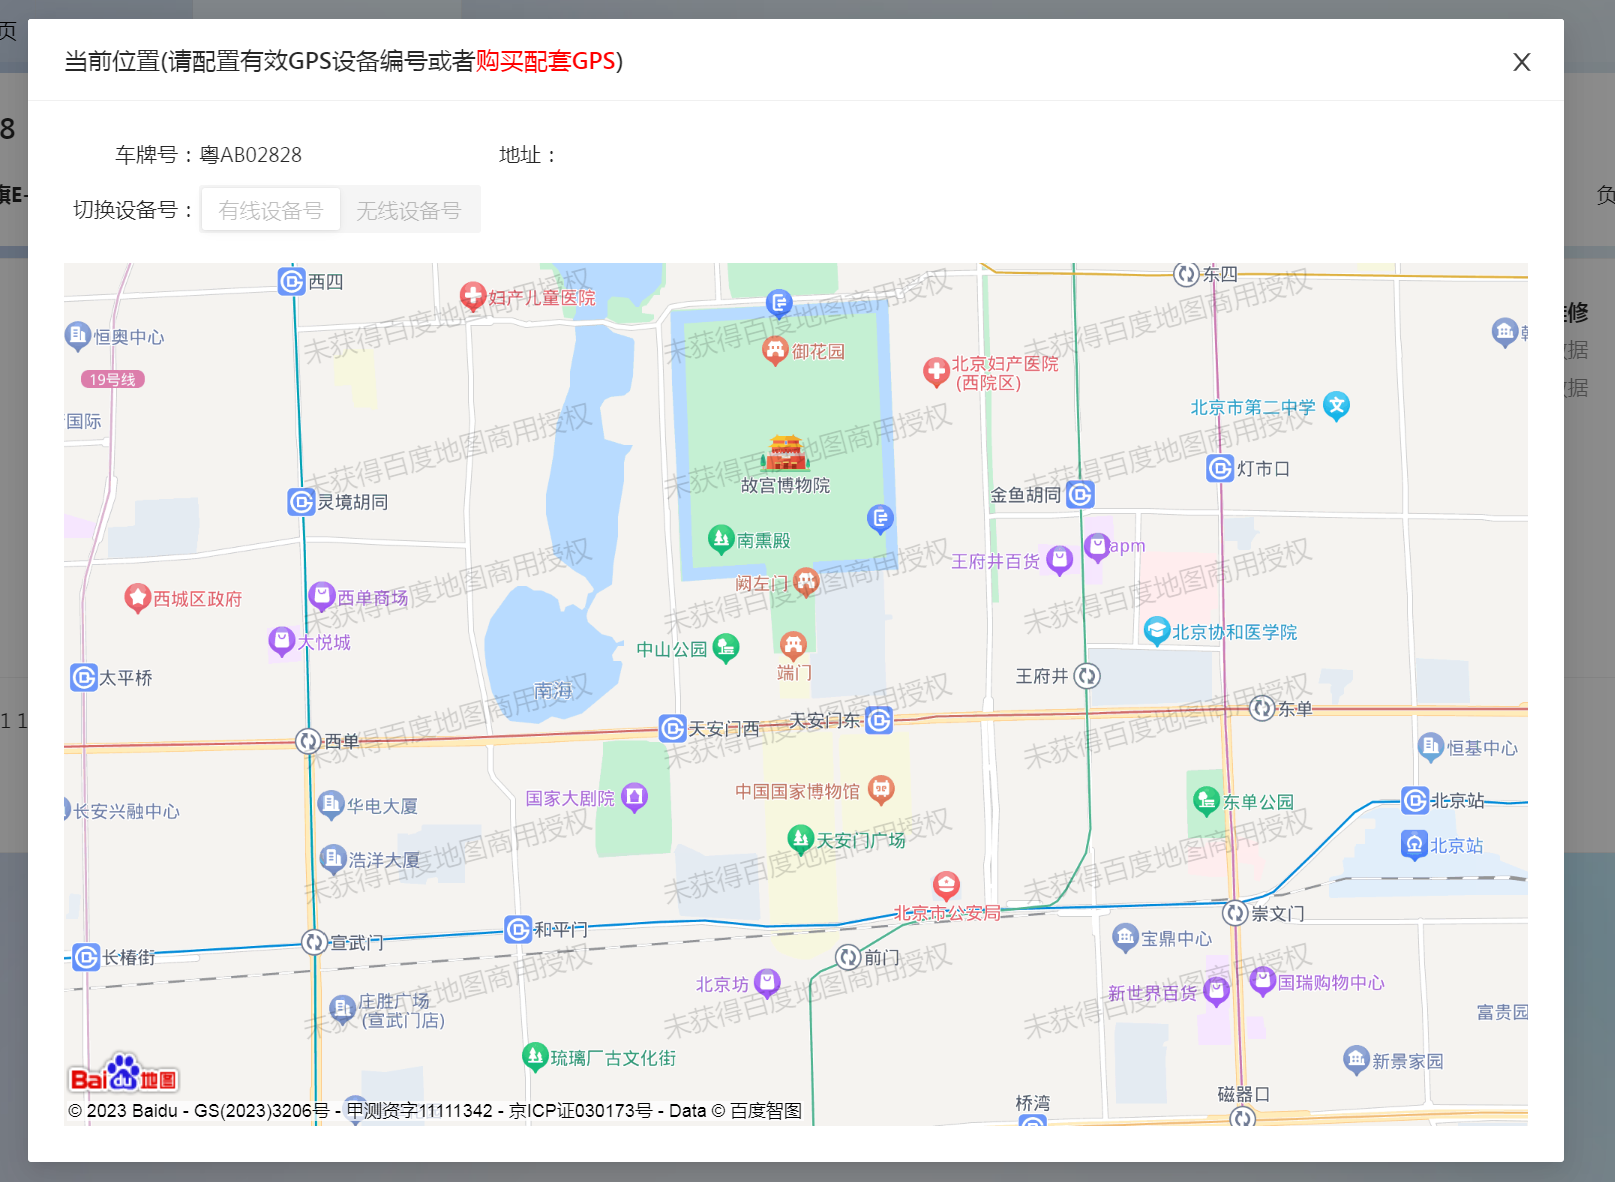Click the 故宫博物院 palace icon
This screenshot has width=1615, height=1182.
(x=785, y=453)
